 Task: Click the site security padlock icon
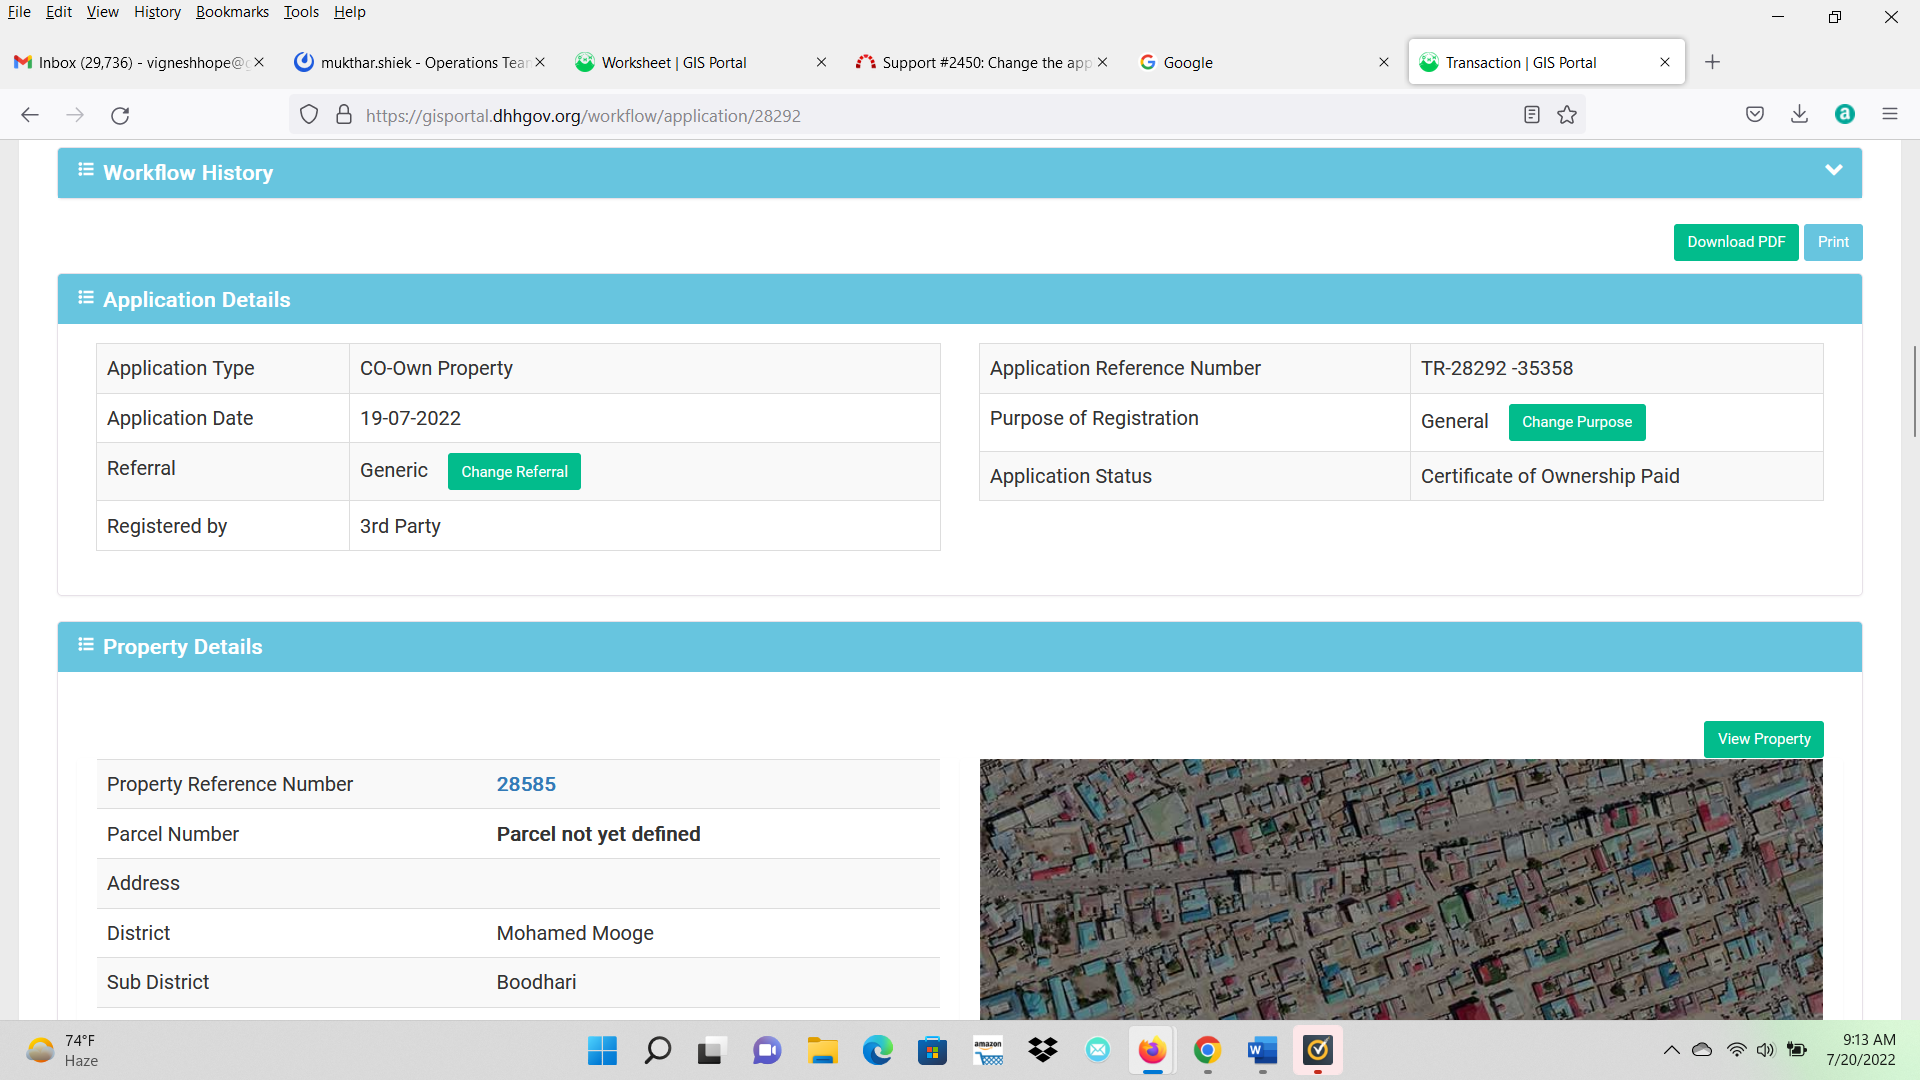coord(344,115)
